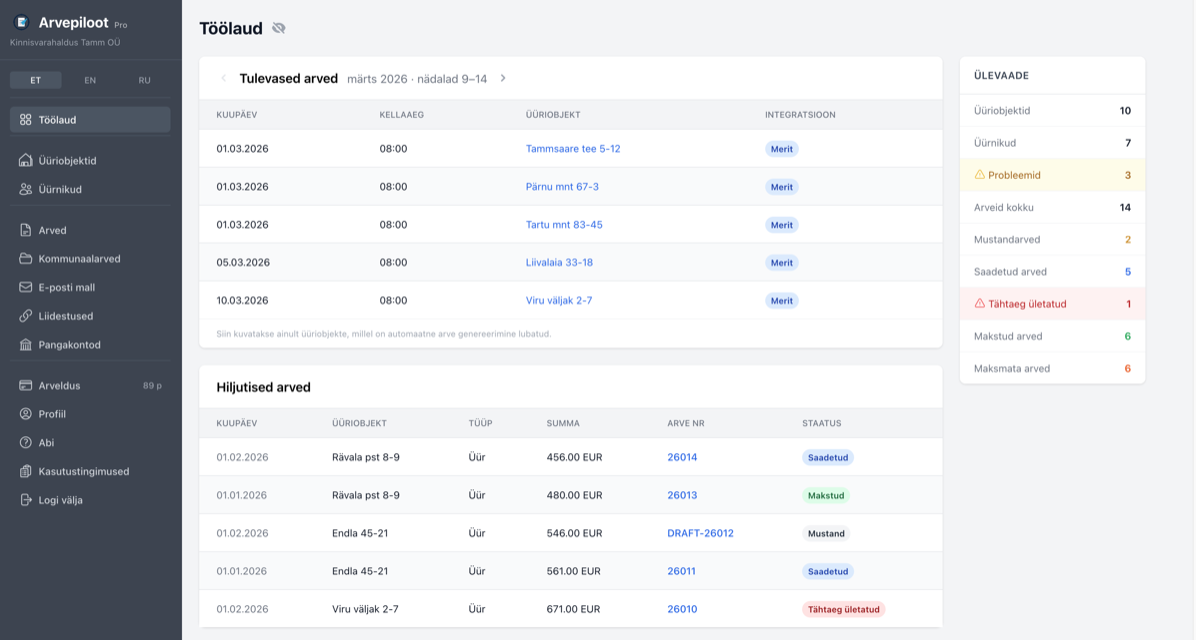1196x640 pixels.
Task: Click the Tähtaeg ületatud status badge
Action: click(x=843, y=609)
